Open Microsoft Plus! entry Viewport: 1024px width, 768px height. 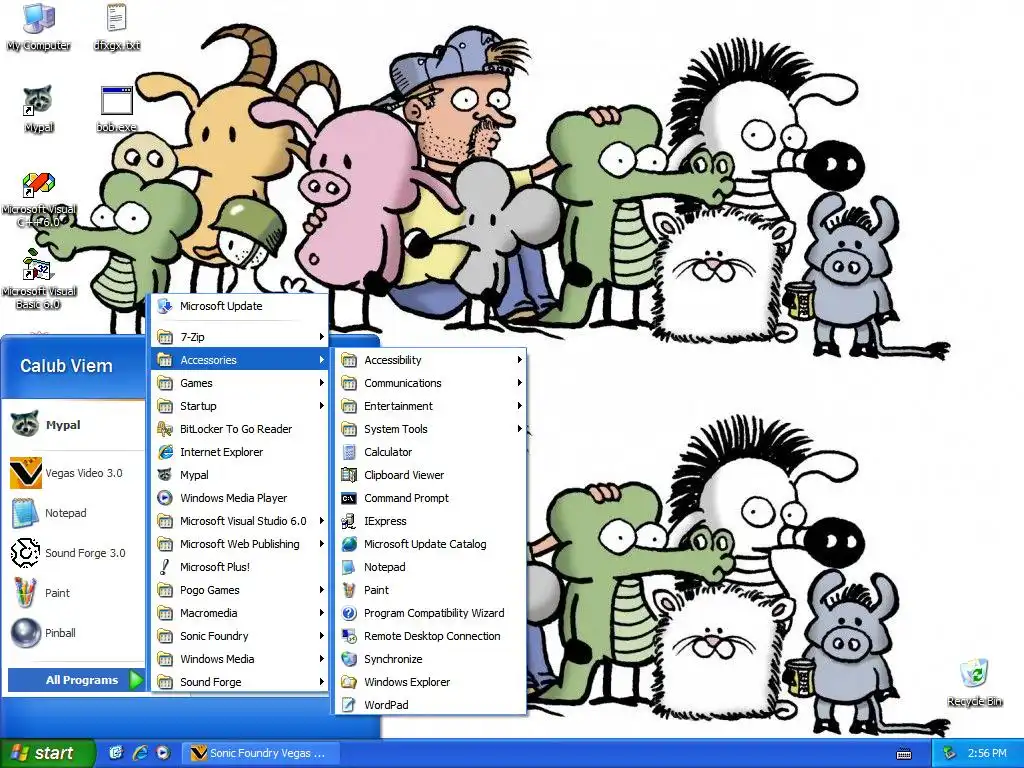[x=240, y=567]
